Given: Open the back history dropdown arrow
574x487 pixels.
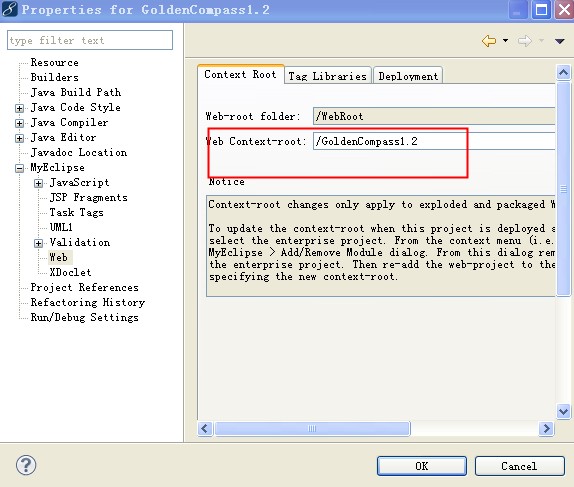Looking at the screenshot, I should [x=506, y=40].
